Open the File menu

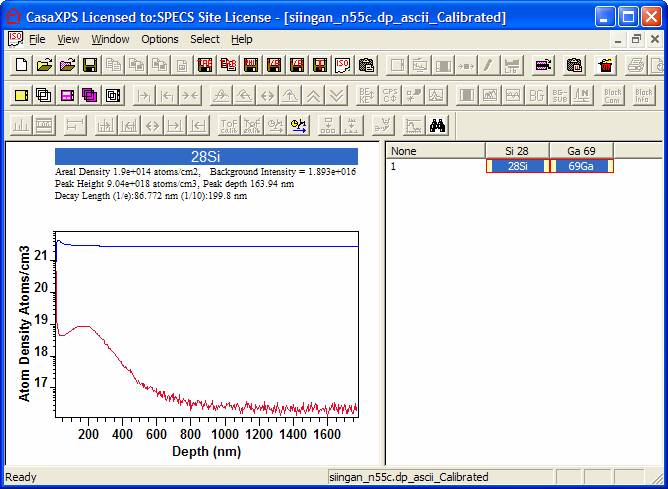[x=37, y=39]
